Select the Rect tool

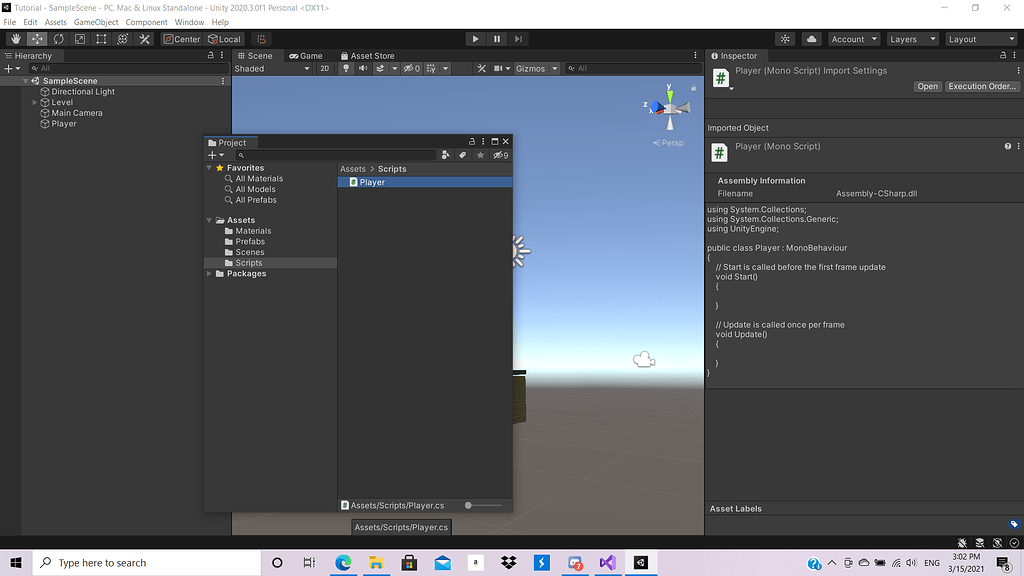coord(101,39)
